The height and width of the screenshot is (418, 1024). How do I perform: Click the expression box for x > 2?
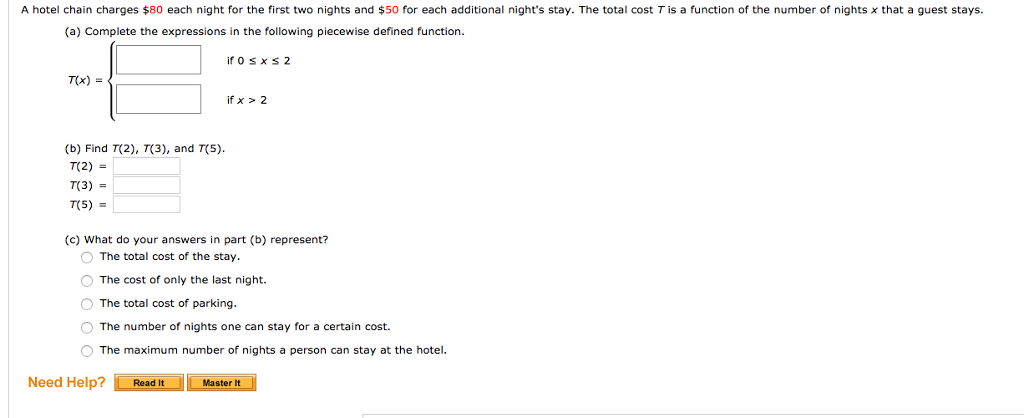click(158, 100)
